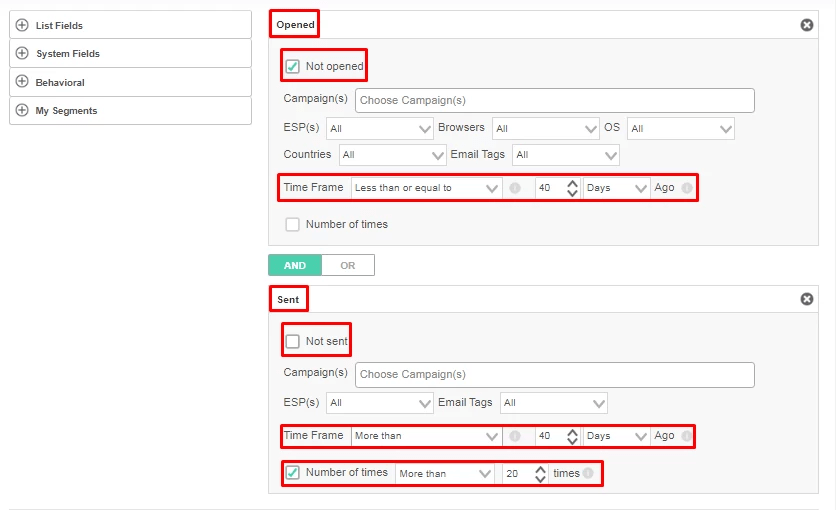This screenshot has height=510, width=836.
Task: Decrease the Sent time frame value of 40
Action: (572, 441)
